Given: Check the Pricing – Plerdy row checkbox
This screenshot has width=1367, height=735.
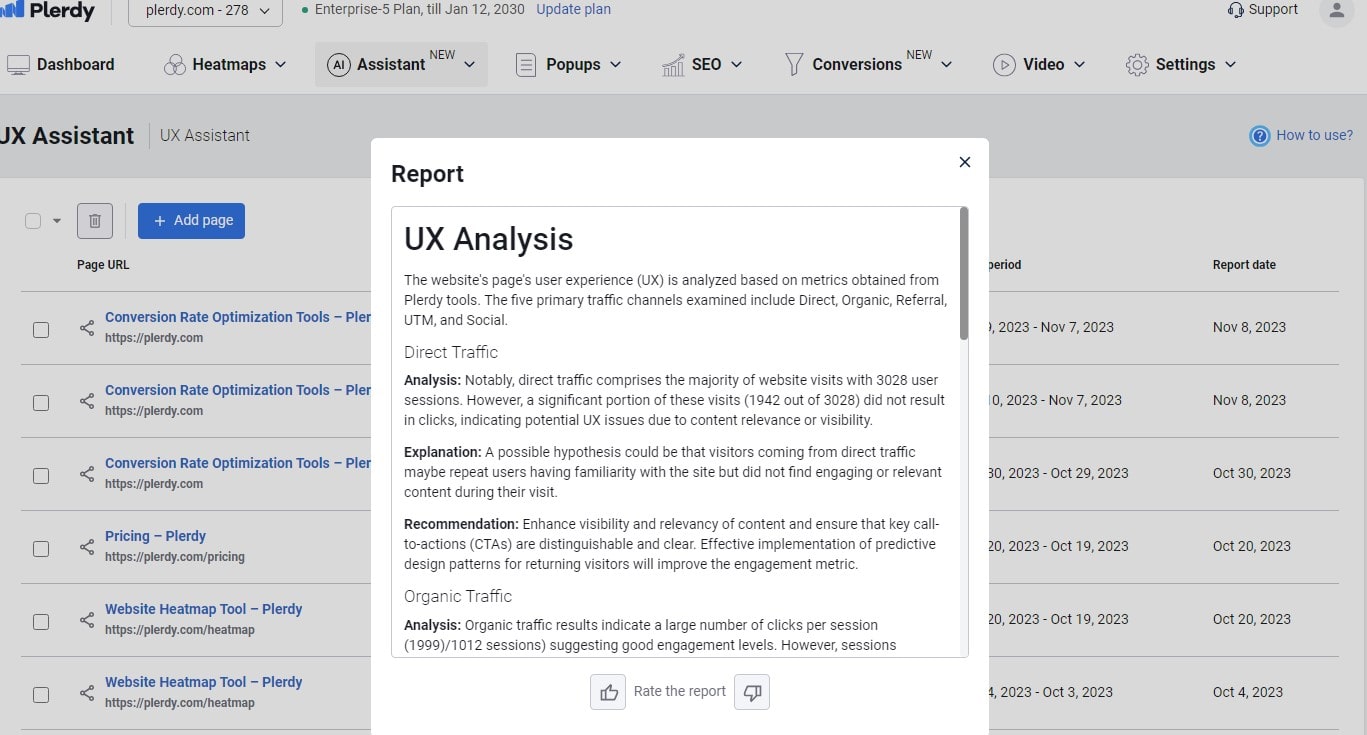Looking at the screenshot, I should [41, 548].
